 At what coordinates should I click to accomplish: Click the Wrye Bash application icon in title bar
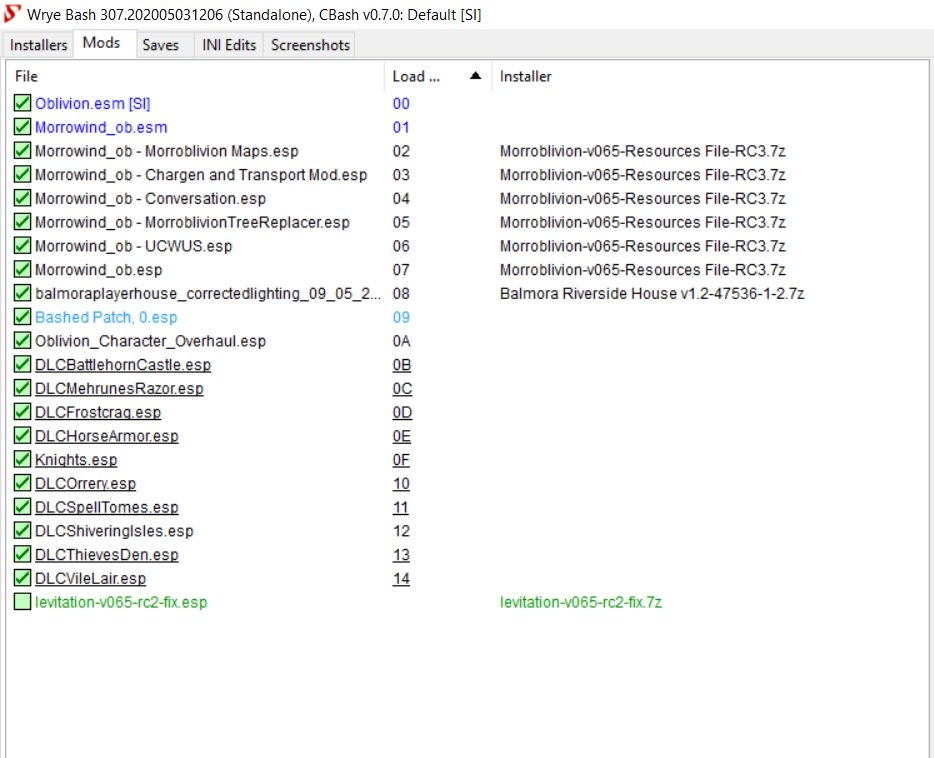coord(12,14)
